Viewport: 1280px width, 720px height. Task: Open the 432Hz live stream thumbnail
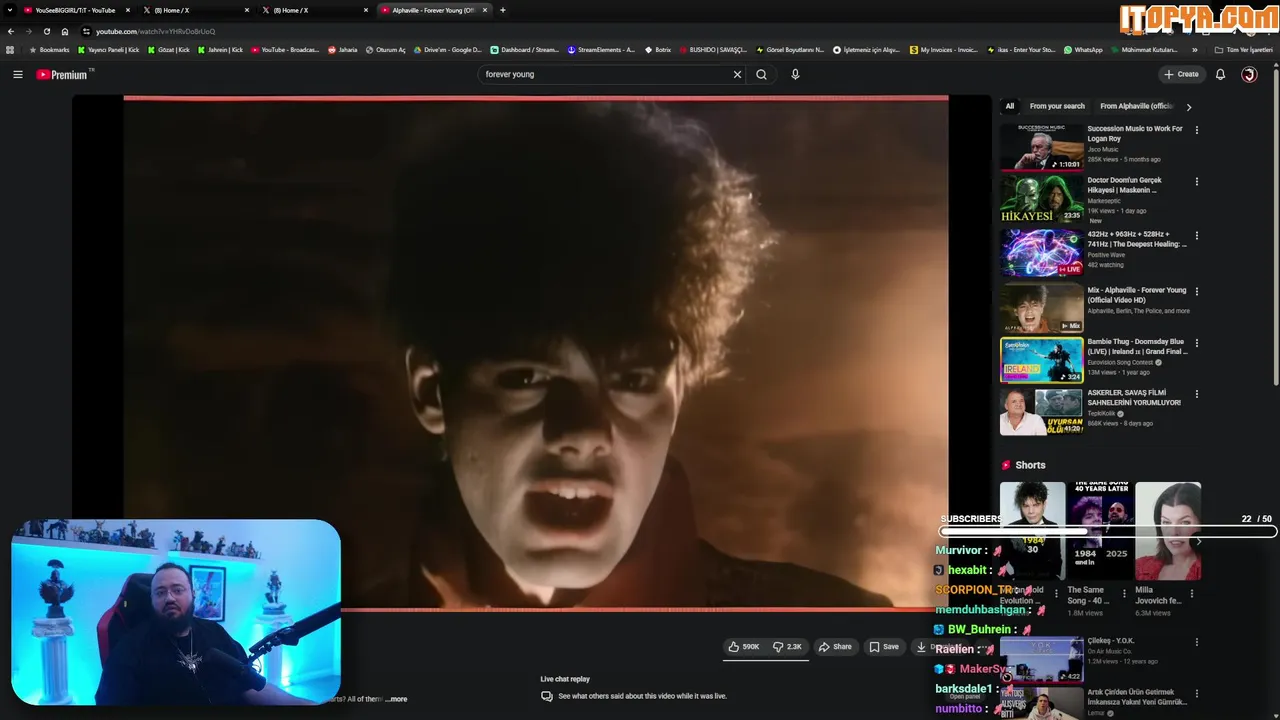coord(1041,253)
